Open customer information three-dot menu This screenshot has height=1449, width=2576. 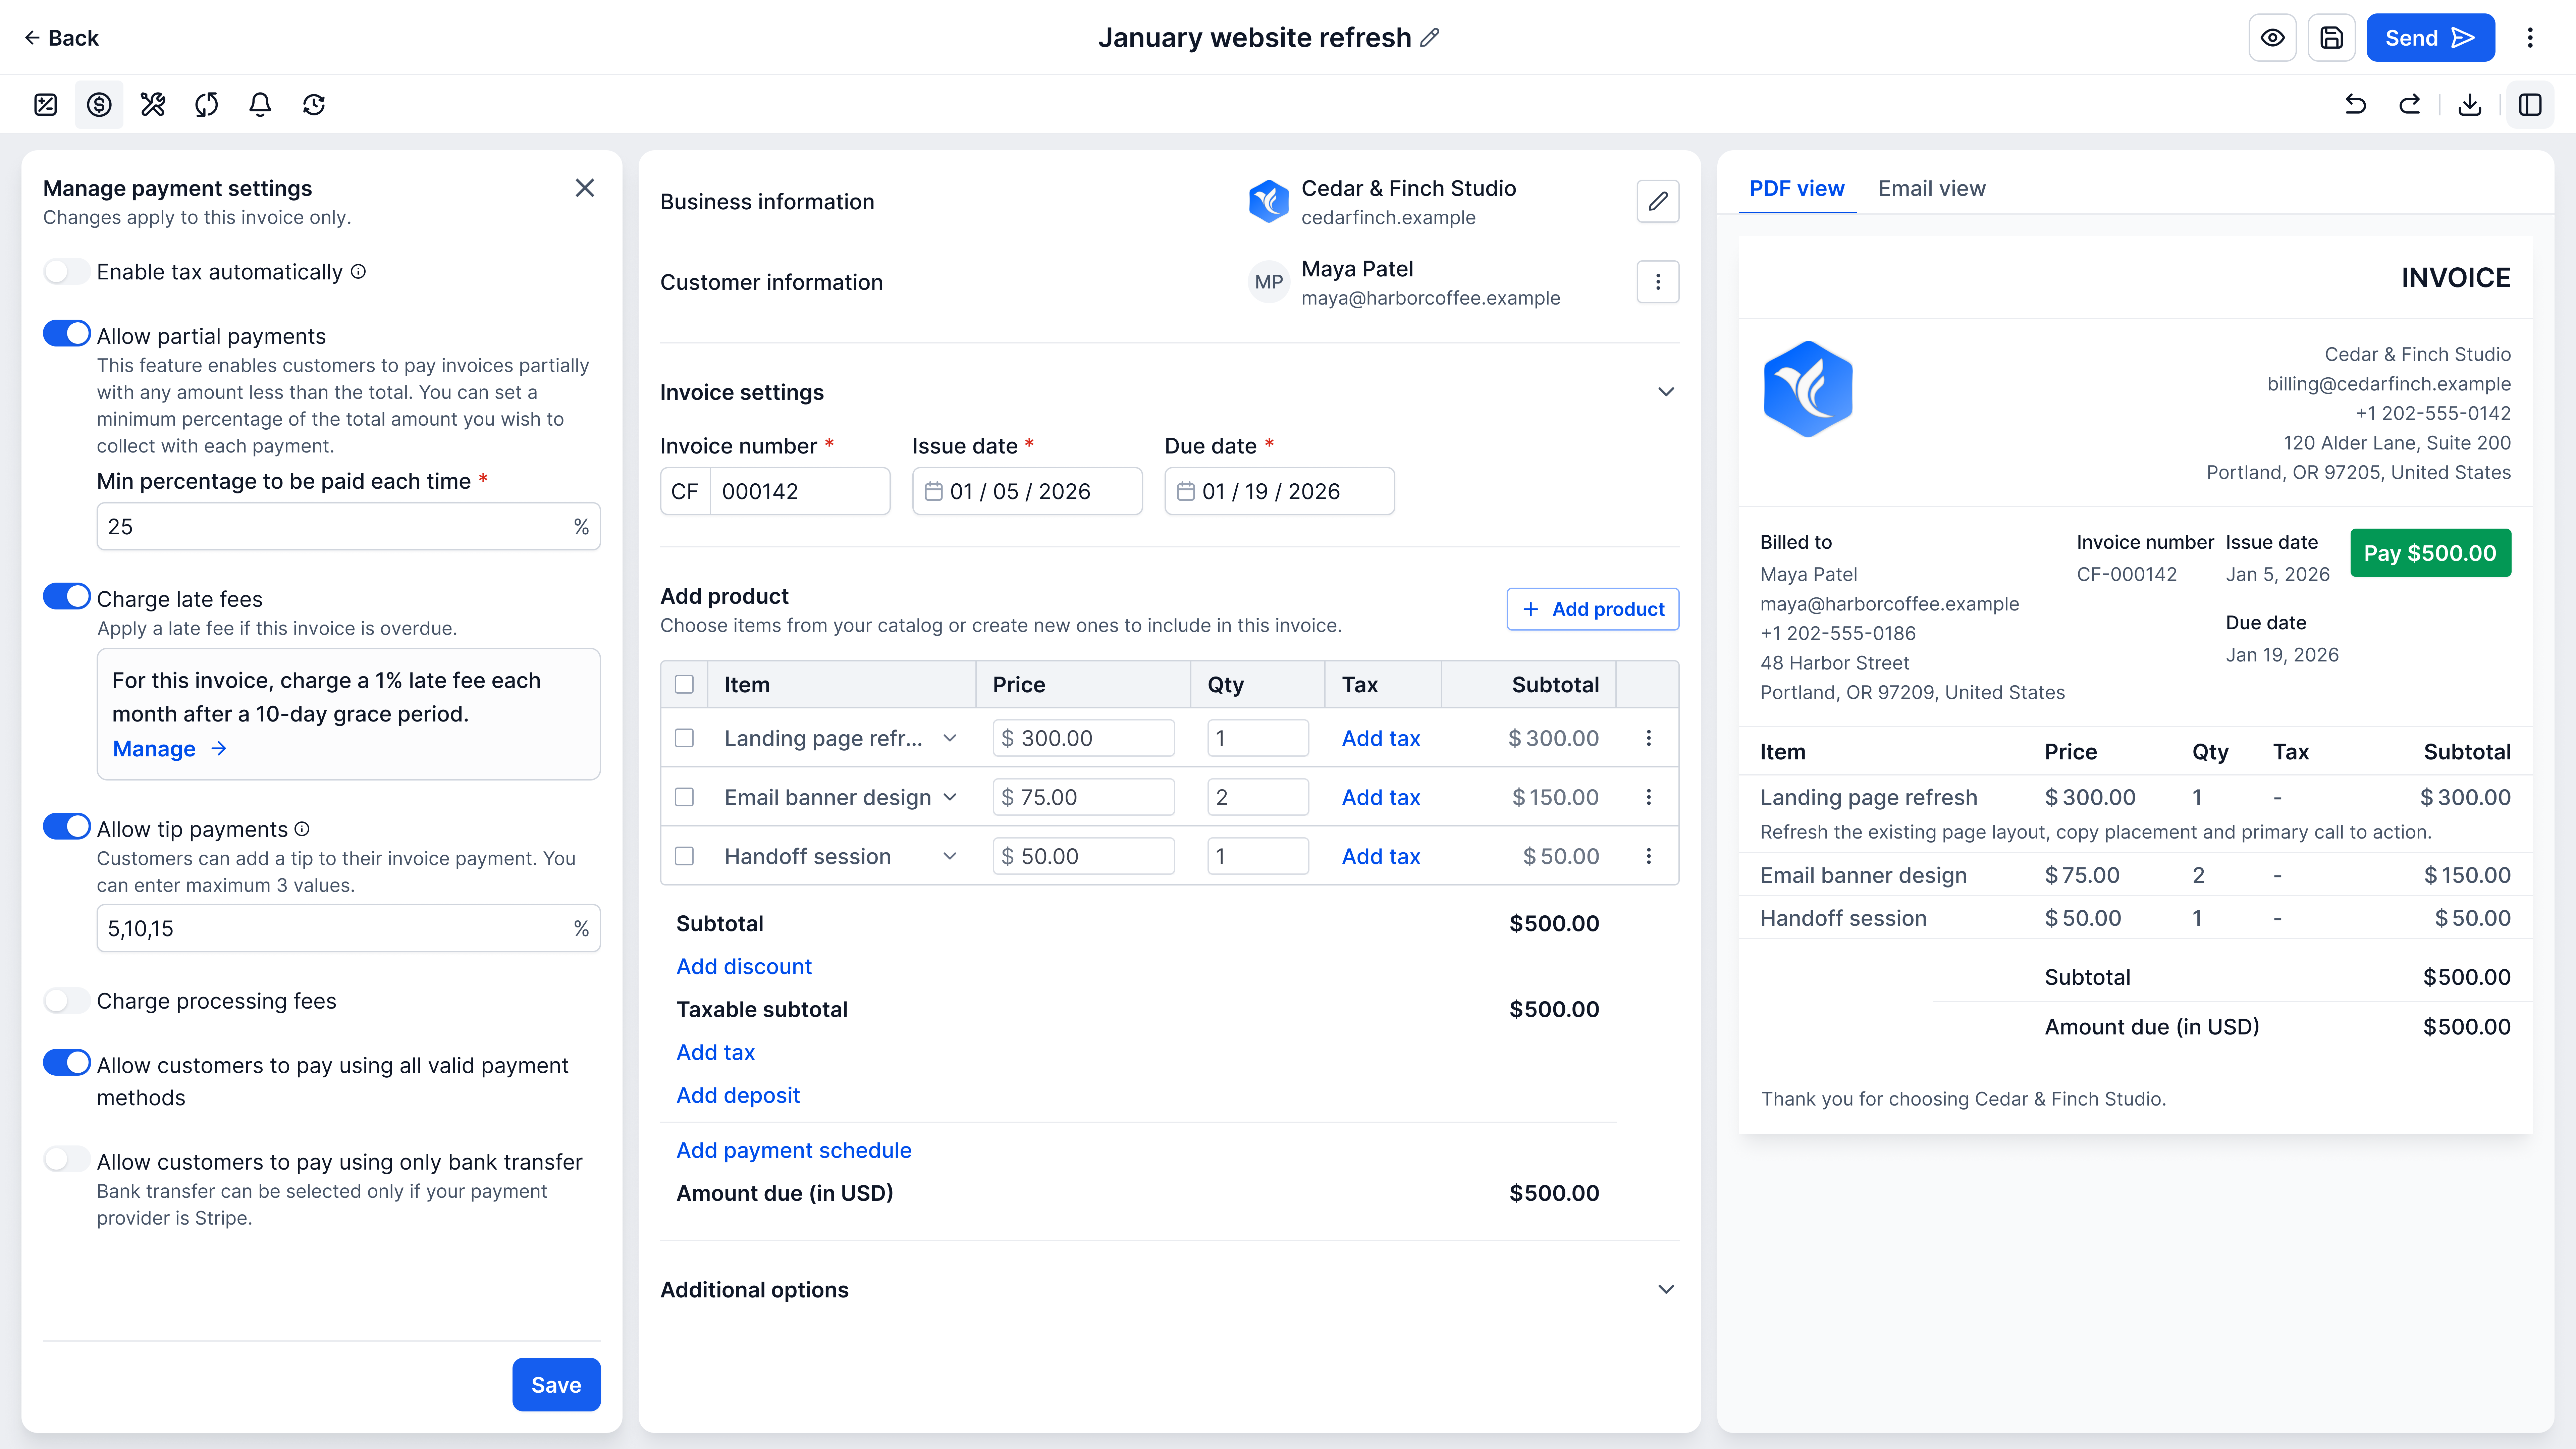(x=1658, y=282)
